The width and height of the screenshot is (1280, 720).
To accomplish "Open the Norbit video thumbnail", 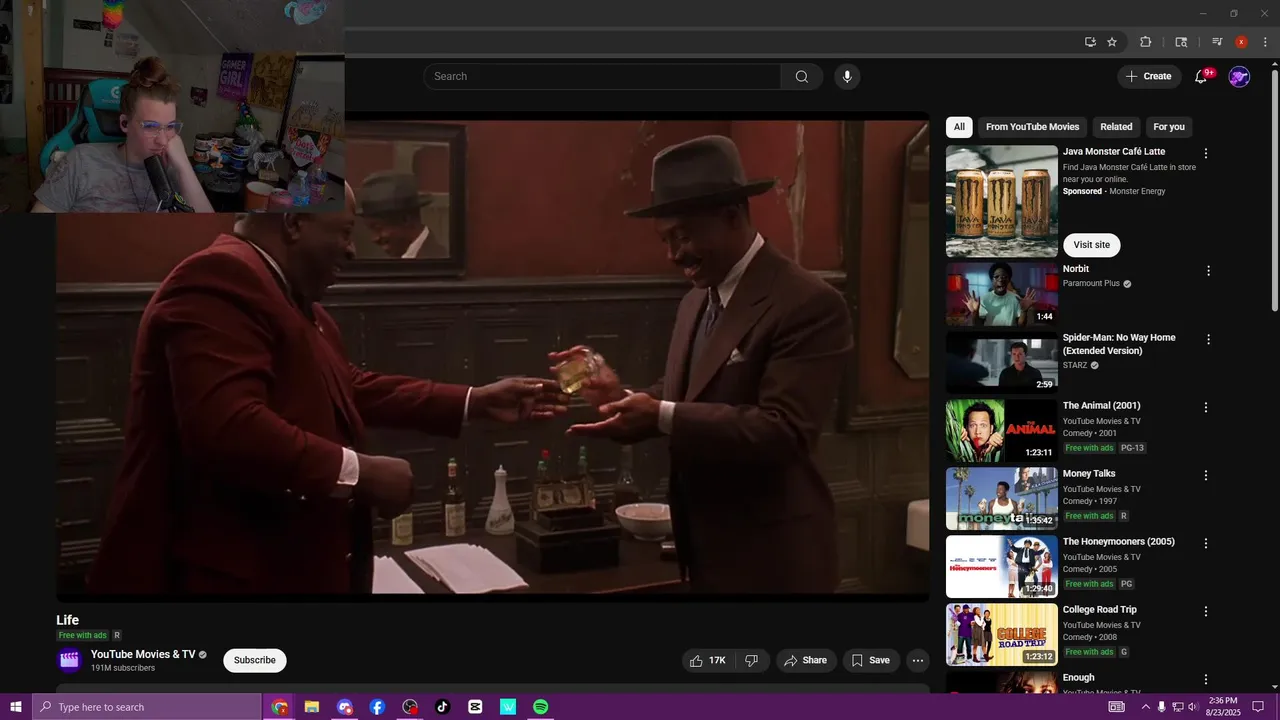I will point(1002,295).
